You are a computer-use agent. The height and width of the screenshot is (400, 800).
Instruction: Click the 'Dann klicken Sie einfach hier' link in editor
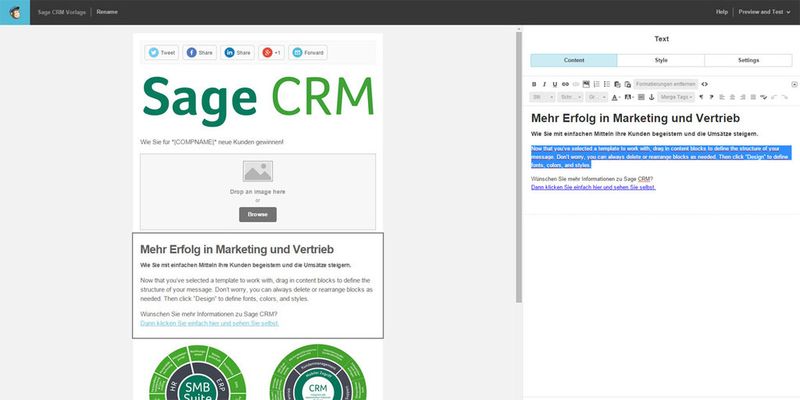pyautogui.click(x=593, y=187)
